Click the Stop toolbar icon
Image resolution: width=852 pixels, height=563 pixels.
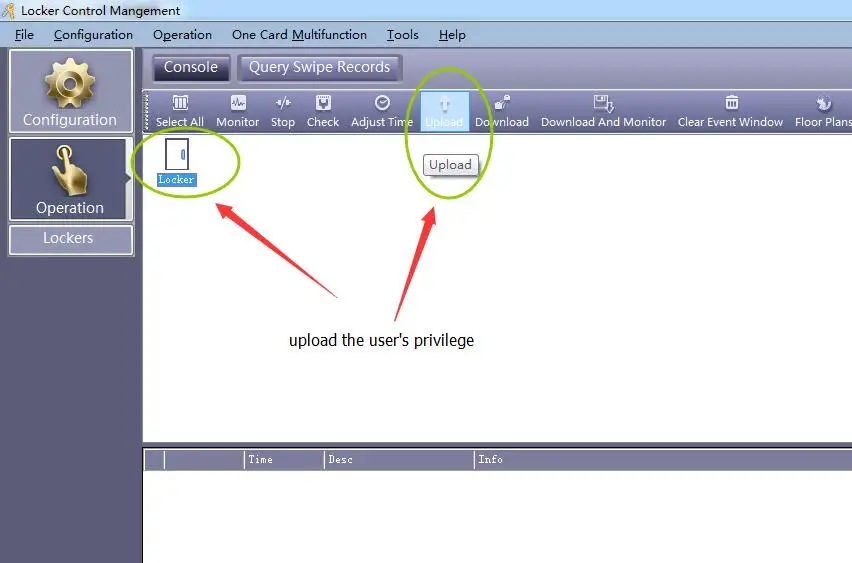tap(283, 111)
